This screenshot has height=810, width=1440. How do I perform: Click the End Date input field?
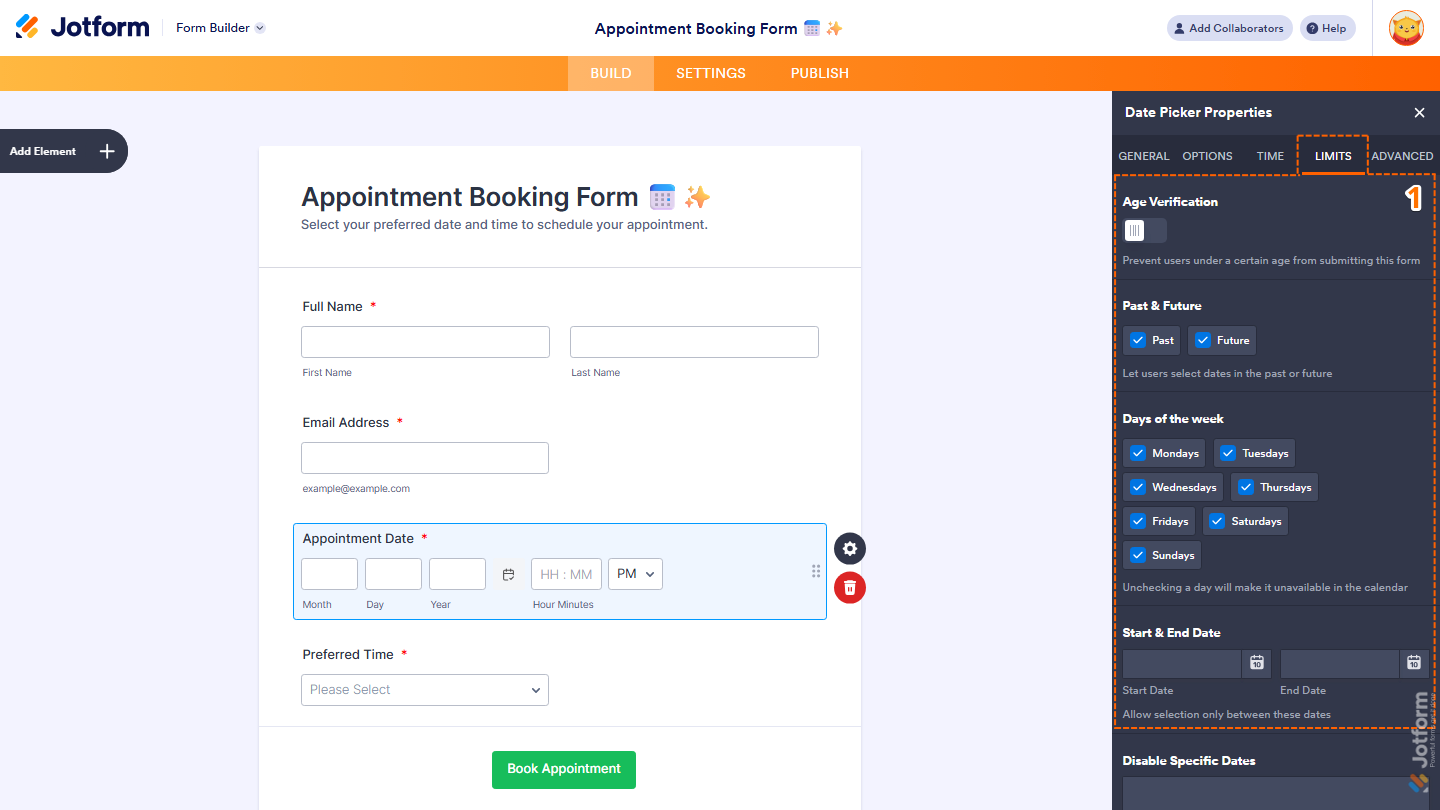pos(1340,663)
